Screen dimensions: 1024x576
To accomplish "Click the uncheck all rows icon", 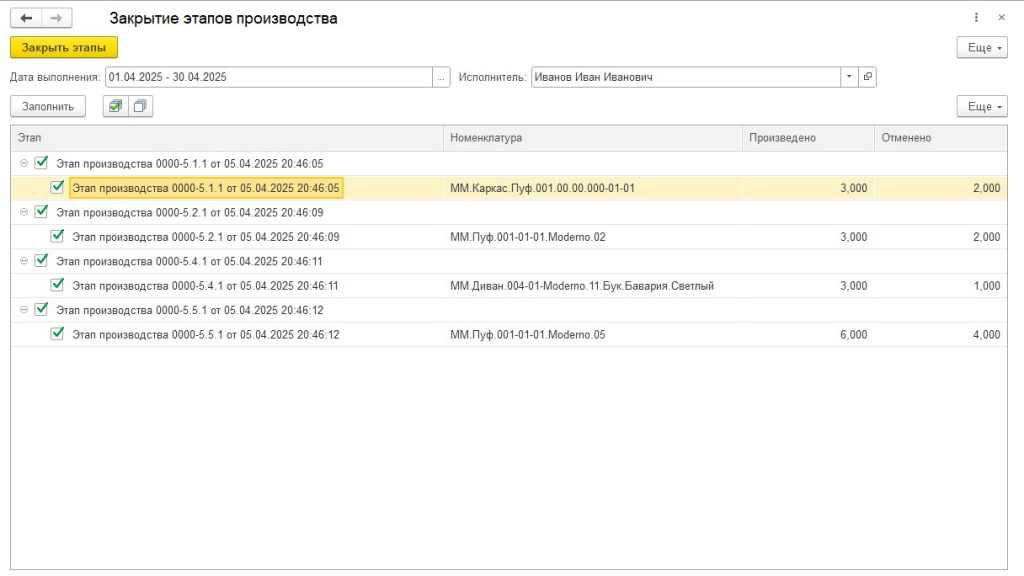I will click(x=140, y=106).
